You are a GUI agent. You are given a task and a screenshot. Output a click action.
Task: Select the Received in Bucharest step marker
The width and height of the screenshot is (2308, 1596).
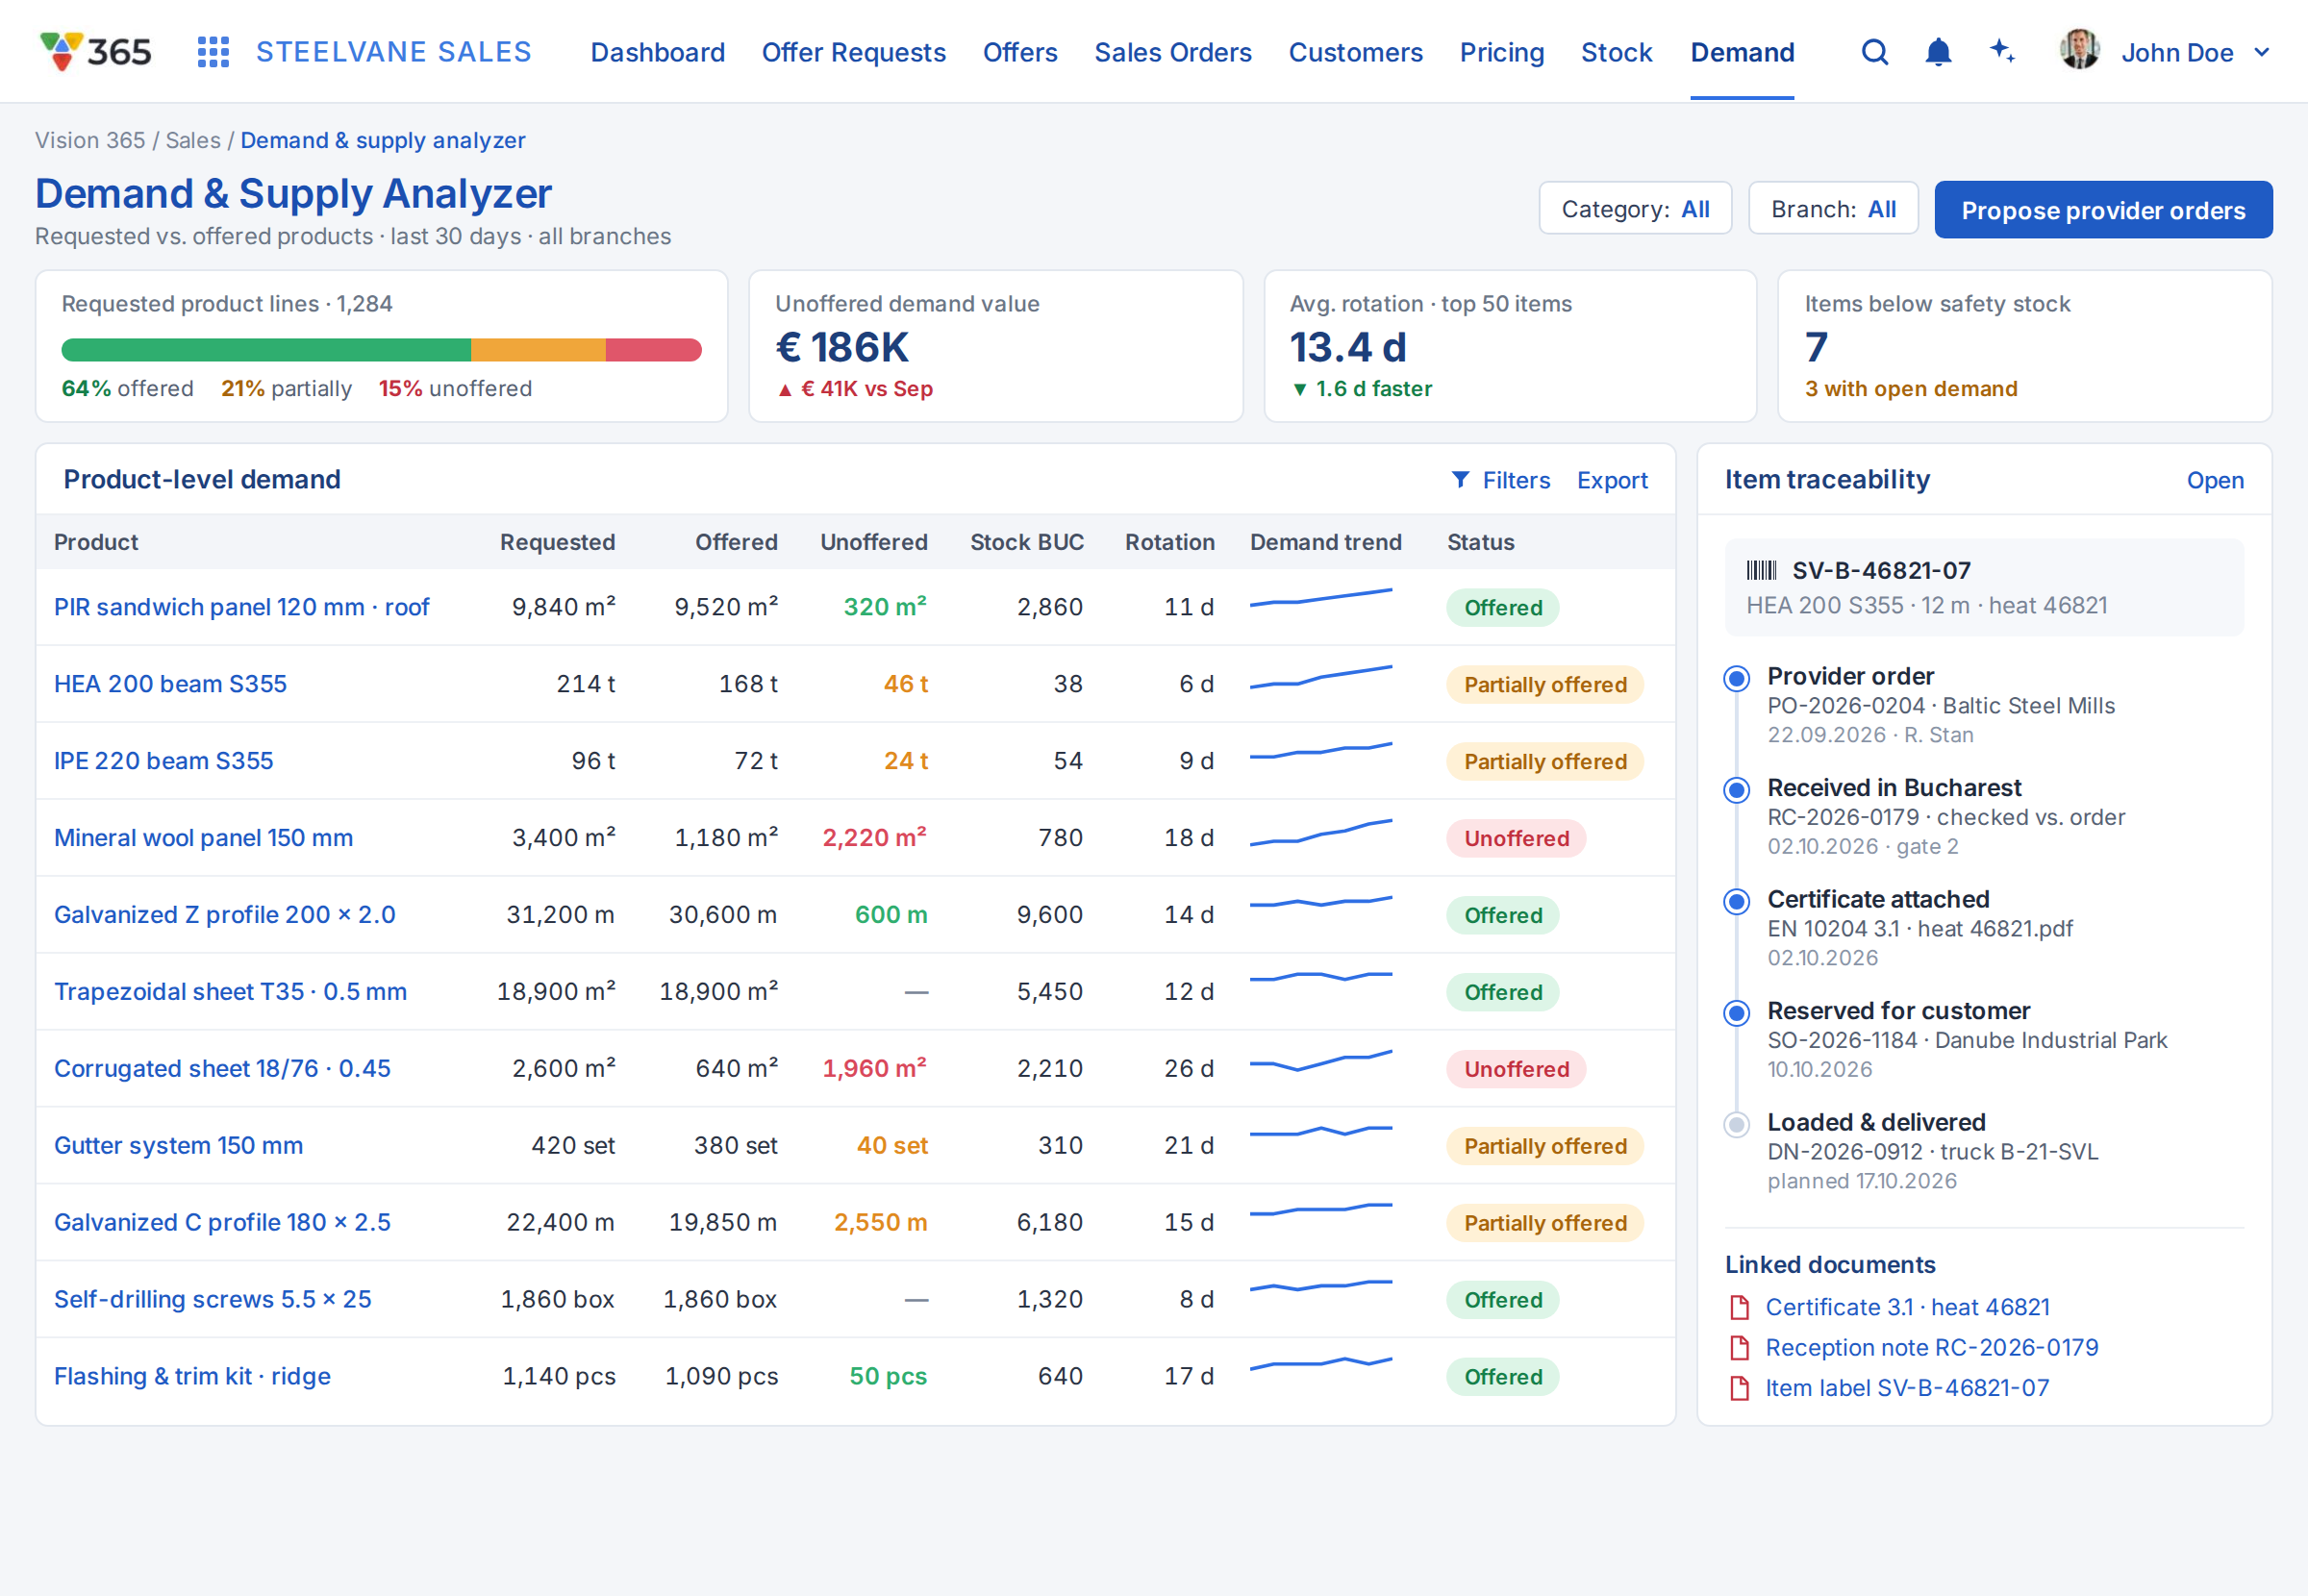[1737, 790]
